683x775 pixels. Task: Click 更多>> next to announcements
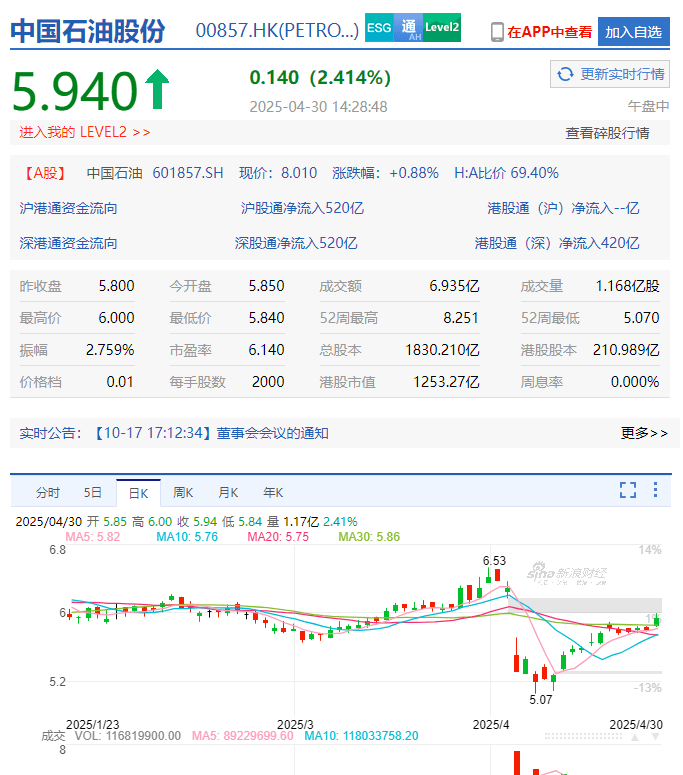644,433
